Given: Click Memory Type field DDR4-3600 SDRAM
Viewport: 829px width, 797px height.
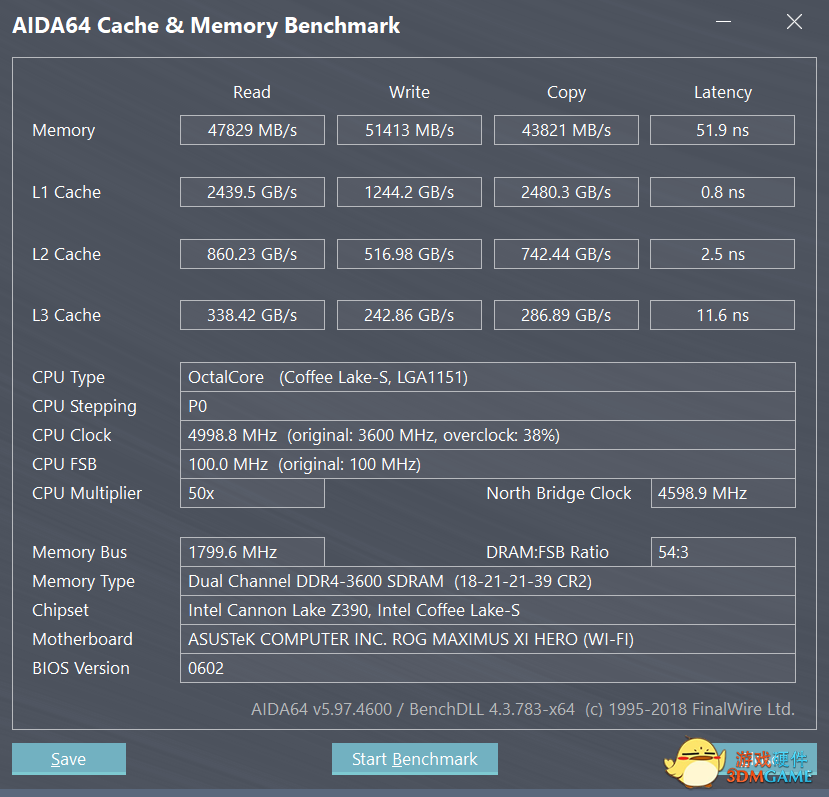Looking at the screenshot, I should click(x=487, y=581).
